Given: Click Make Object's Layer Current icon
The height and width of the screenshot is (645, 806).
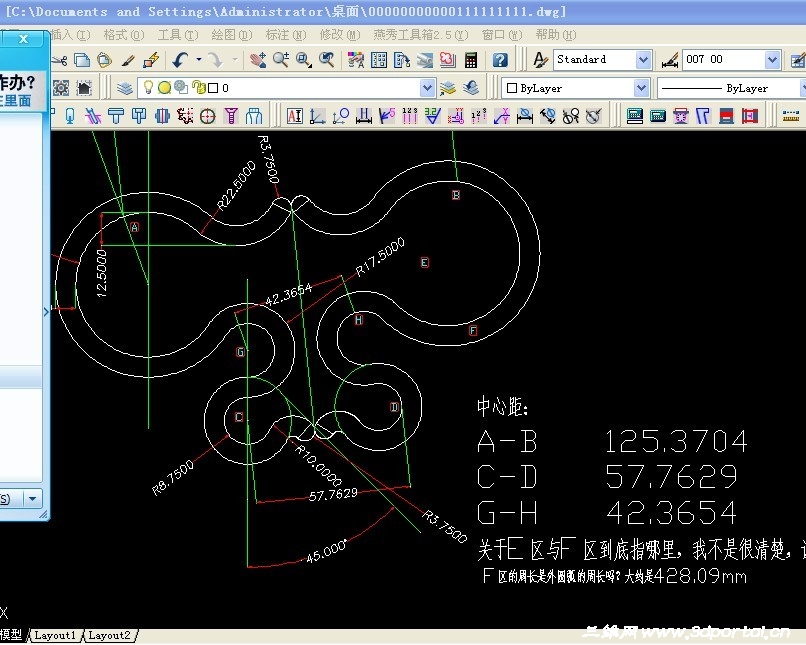Looking at the screenshot, I should coord(448,88).
